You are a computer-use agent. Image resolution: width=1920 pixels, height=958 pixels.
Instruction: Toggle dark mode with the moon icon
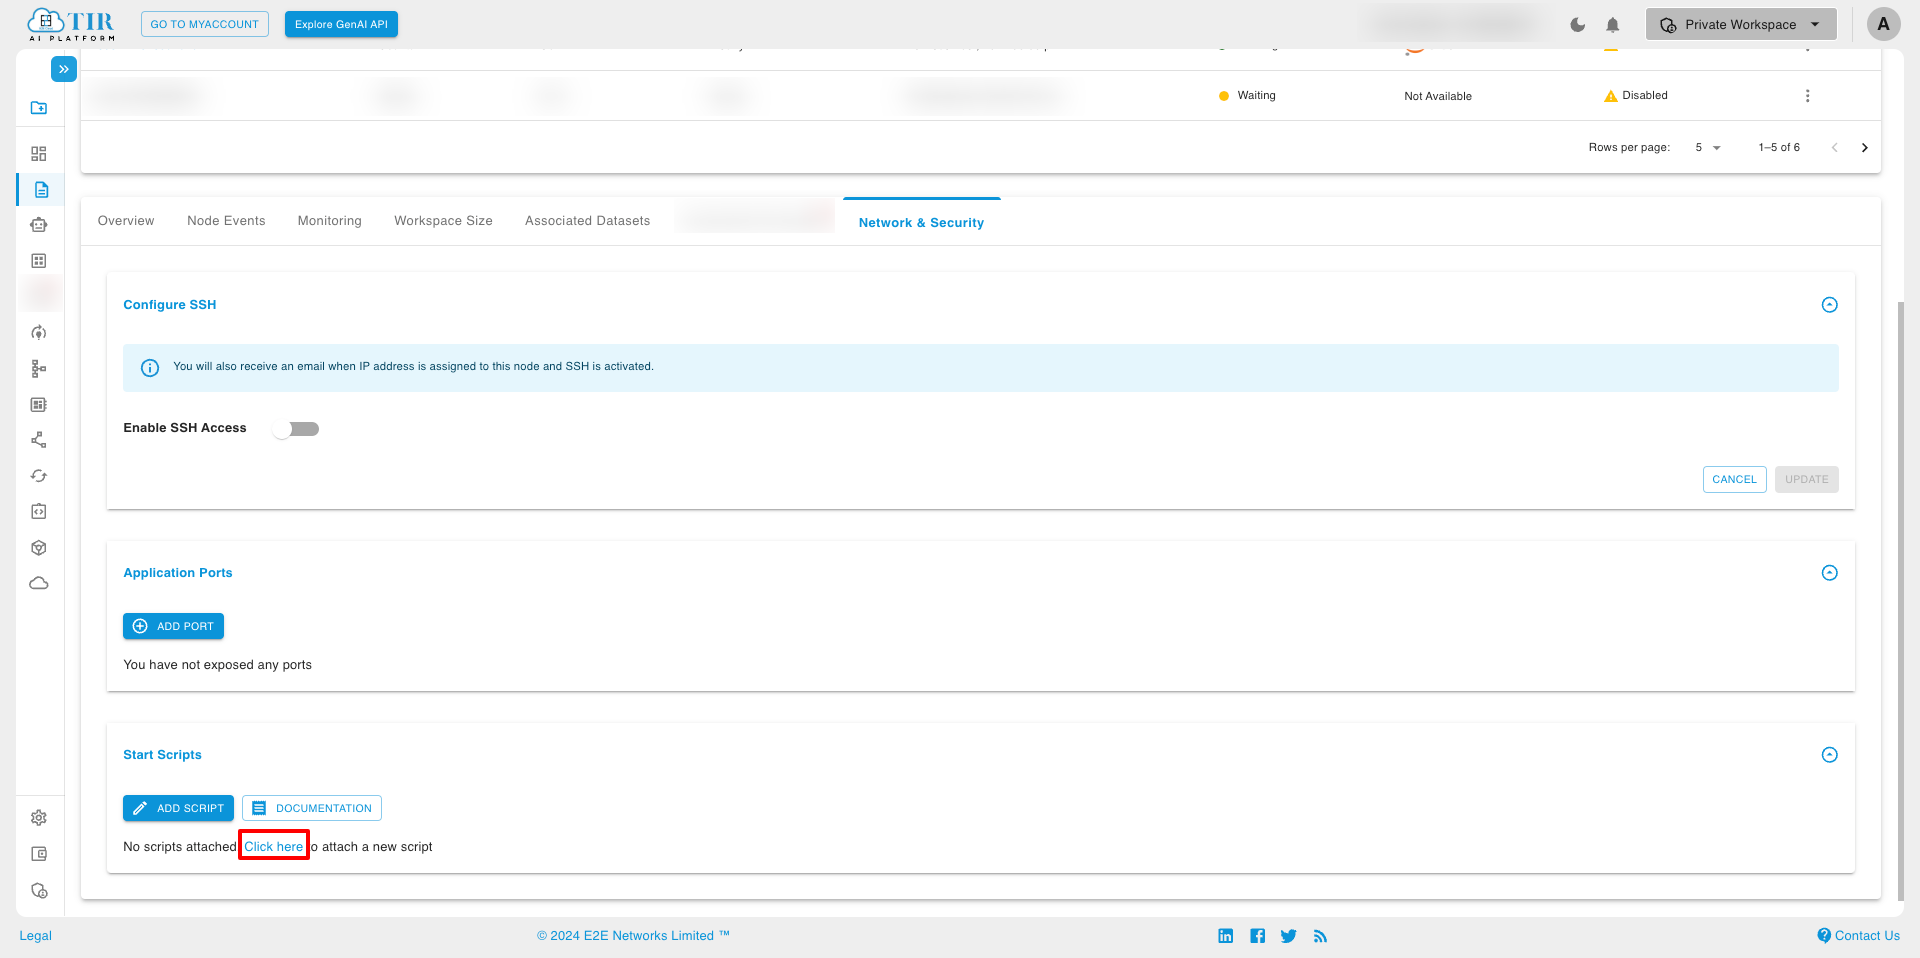tap(1578, 25)
